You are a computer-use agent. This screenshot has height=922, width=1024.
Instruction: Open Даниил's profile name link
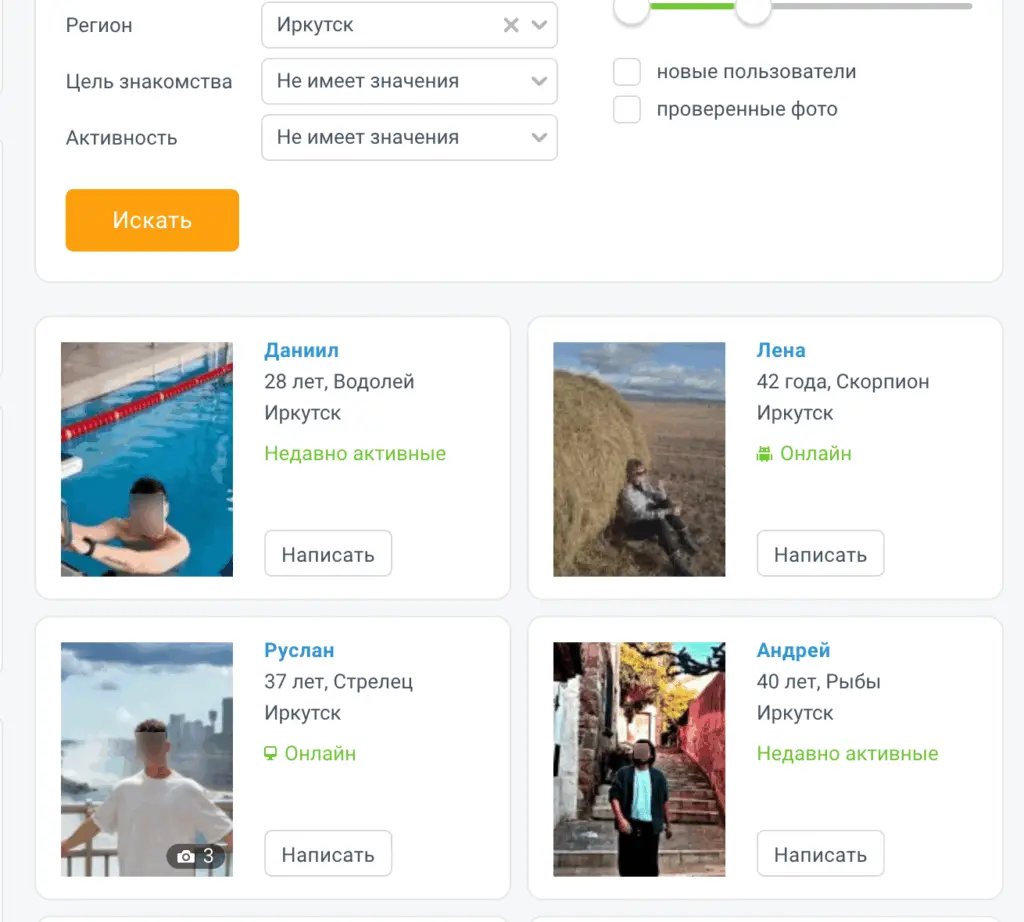[301, 351]
